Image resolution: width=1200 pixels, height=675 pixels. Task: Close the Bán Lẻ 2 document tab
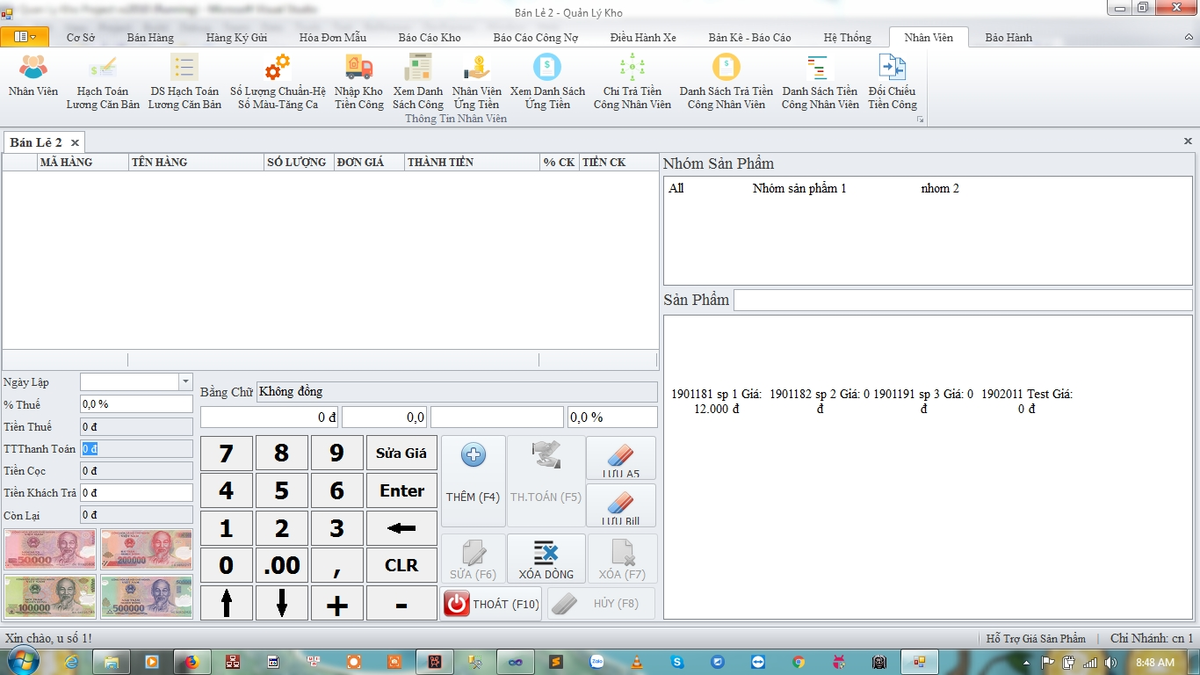click(75, 143)
